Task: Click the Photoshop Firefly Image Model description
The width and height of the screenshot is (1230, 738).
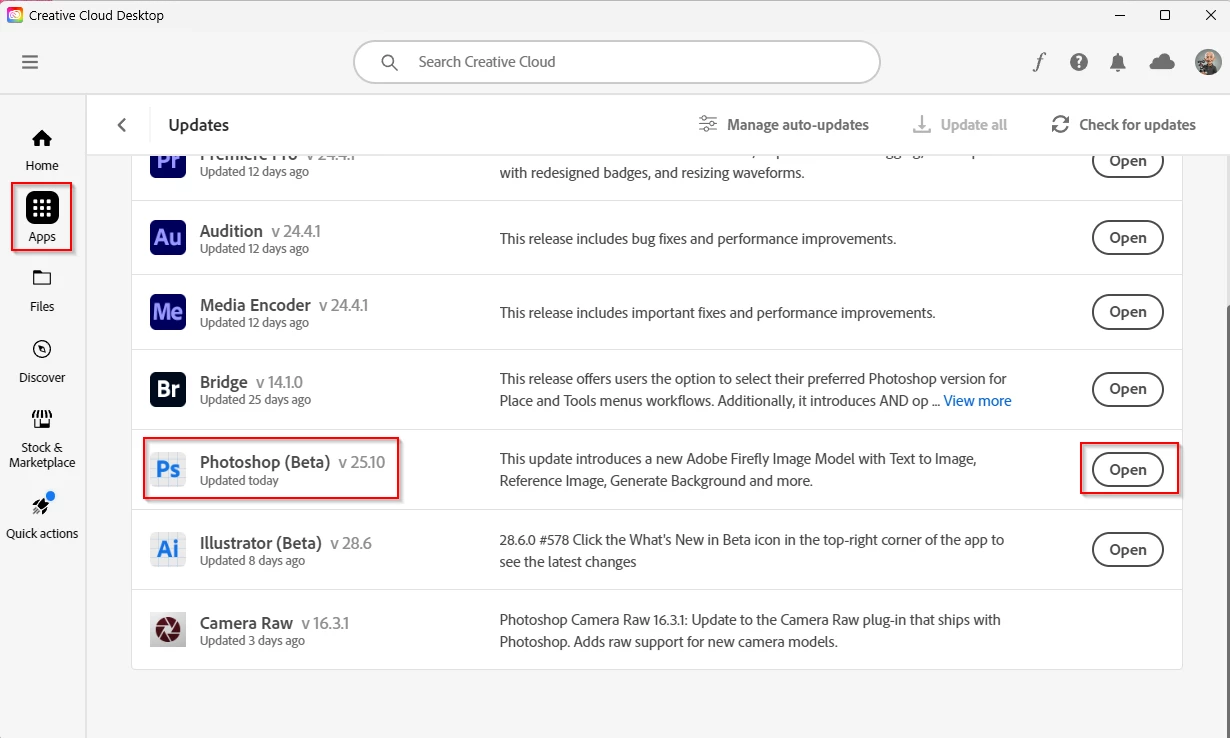Action: (738, 470)
